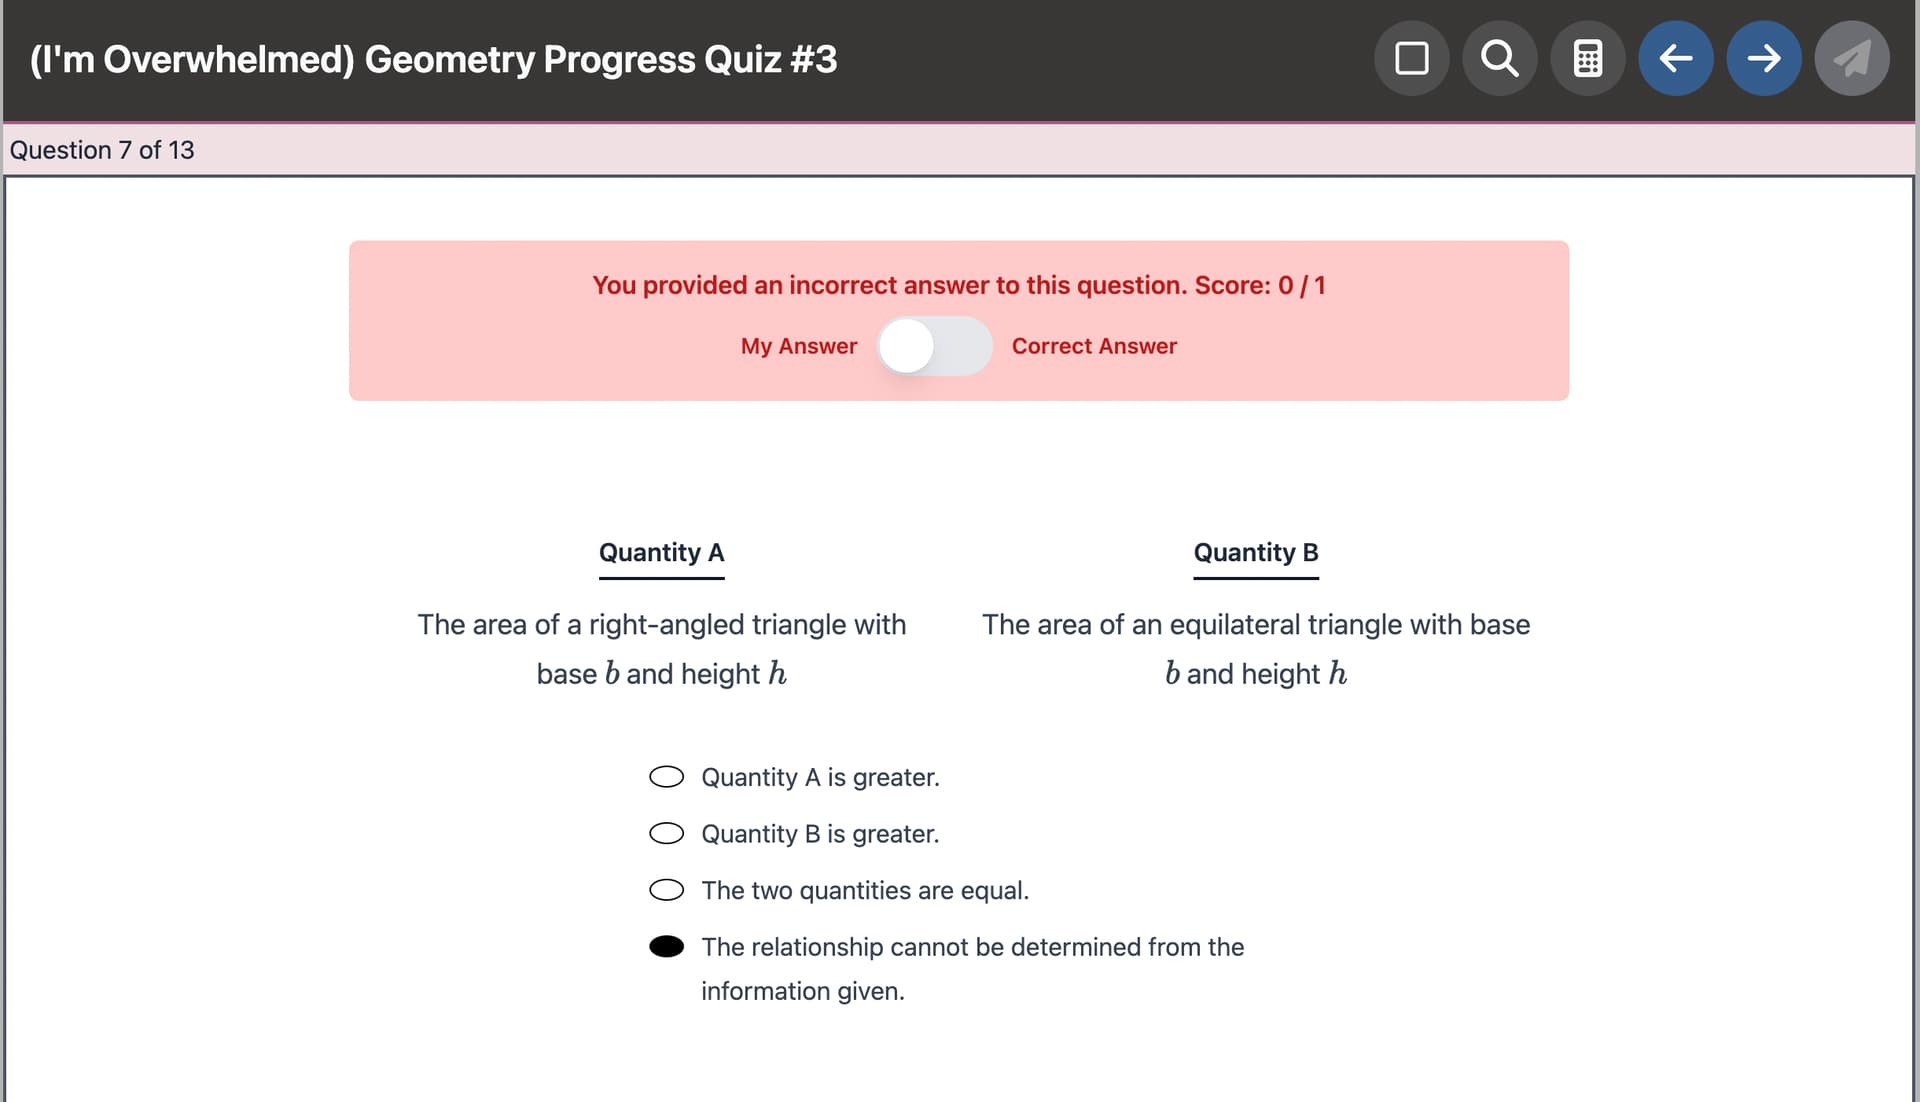The image size is (1920, 1102).
Task: Toggle My Answer / Correct Answer switch
Action: [934, 346]
